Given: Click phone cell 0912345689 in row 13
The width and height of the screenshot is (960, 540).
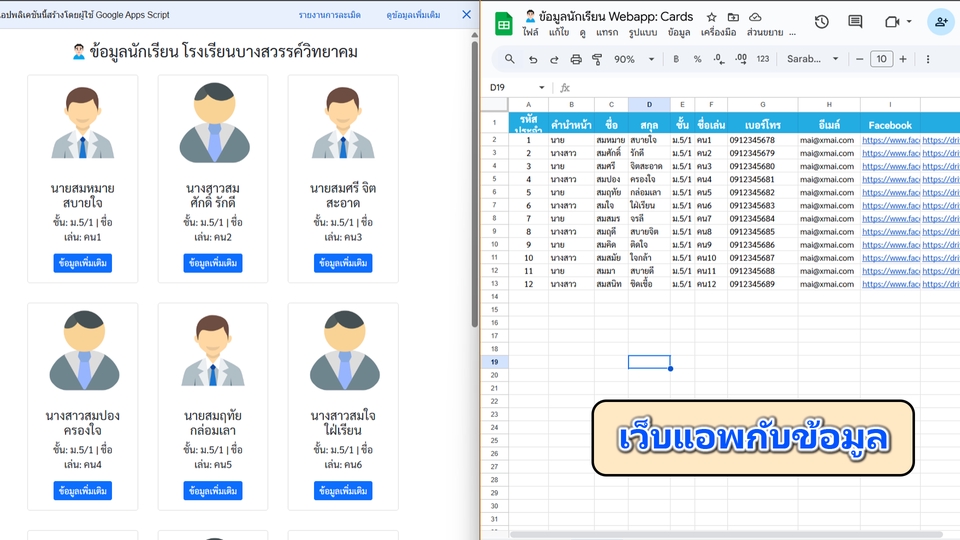Looking at the screenshot, I should 762,284.
